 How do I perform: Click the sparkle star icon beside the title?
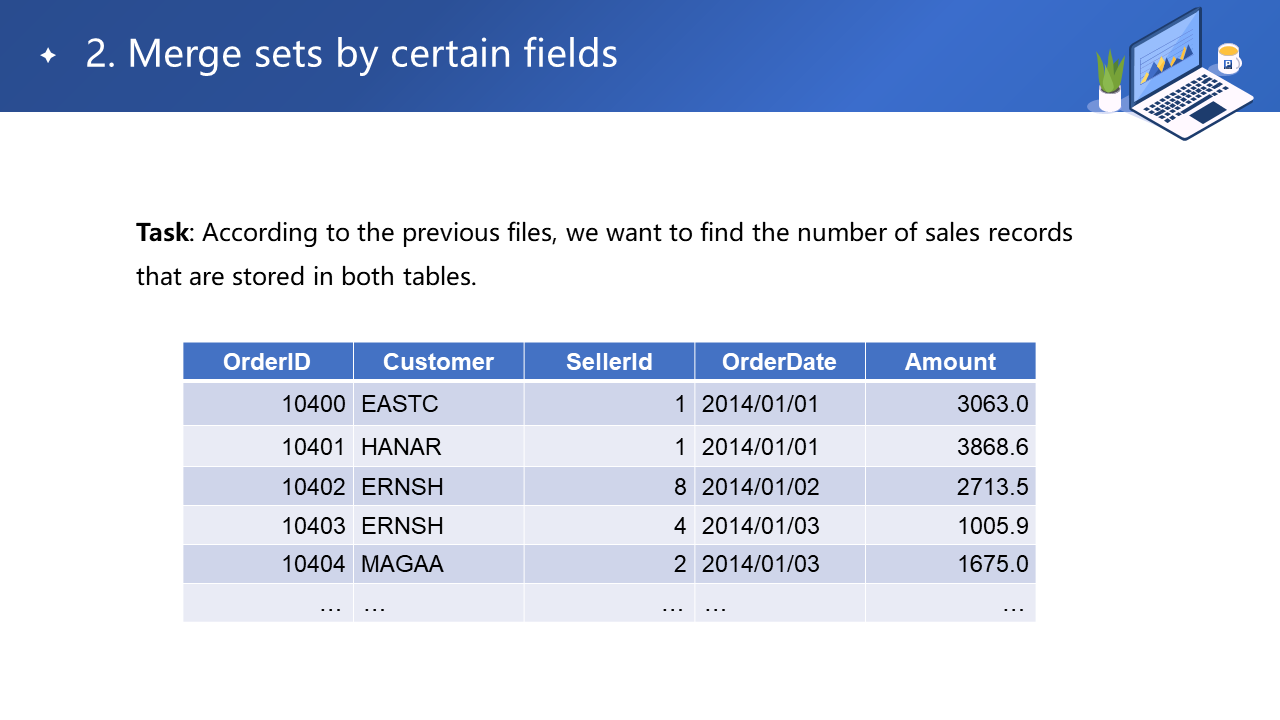[48, 56]
